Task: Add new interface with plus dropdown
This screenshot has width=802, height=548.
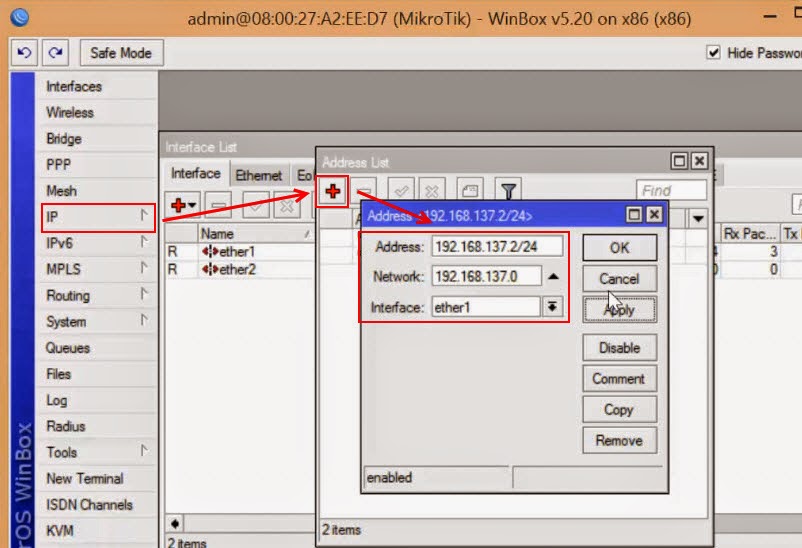Action: click(x=183, y=206)
